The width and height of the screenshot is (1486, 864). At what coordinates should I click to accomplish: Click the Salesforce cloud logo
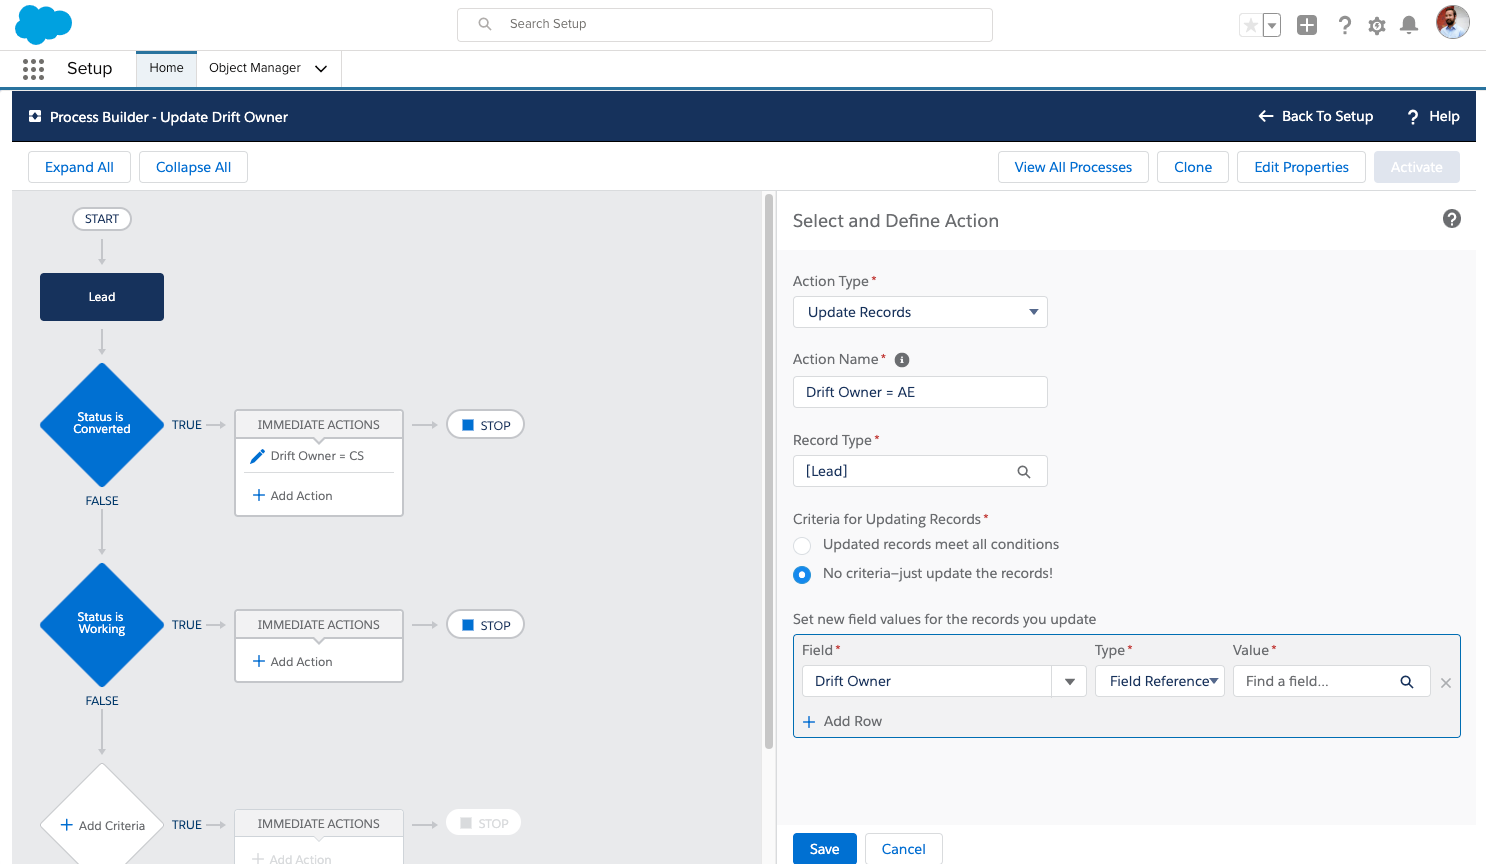[44, 24]
